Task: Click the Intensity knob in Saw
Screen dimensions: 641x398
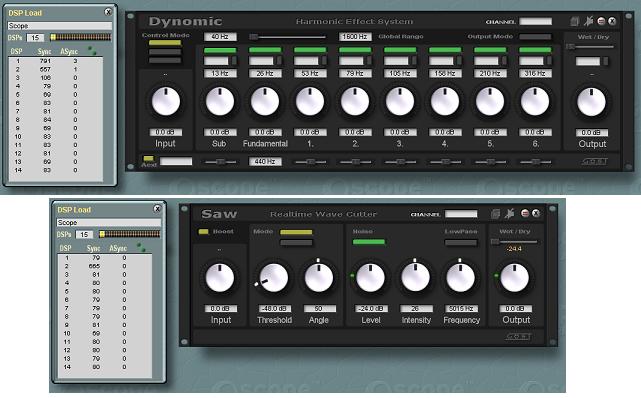Action: [415, 277]
